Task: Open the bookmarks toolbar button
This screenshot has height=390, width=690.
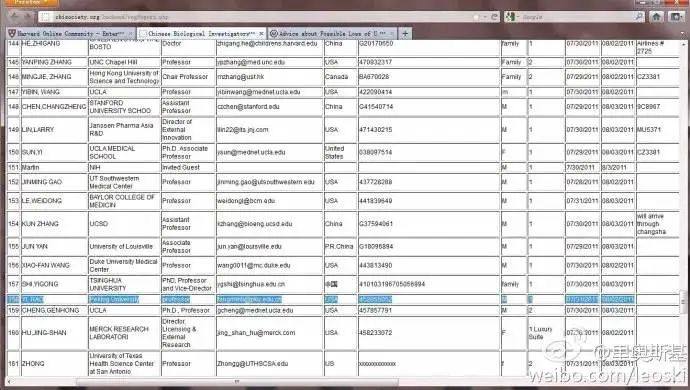Action: [676, 17]
